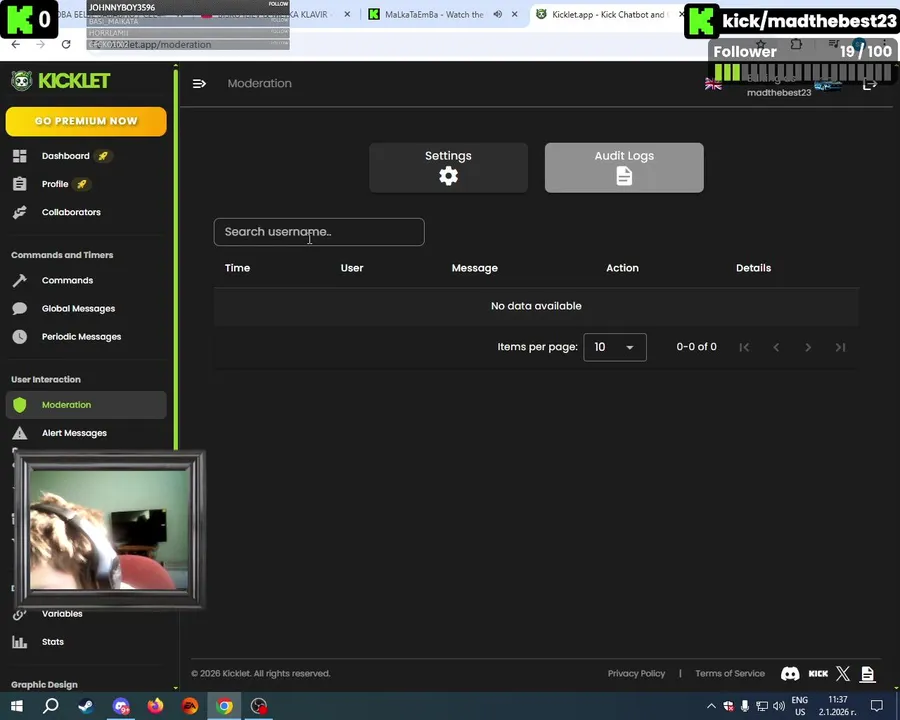Open Collaborators in the sidebar
The image size is (900, 720).
86,212
